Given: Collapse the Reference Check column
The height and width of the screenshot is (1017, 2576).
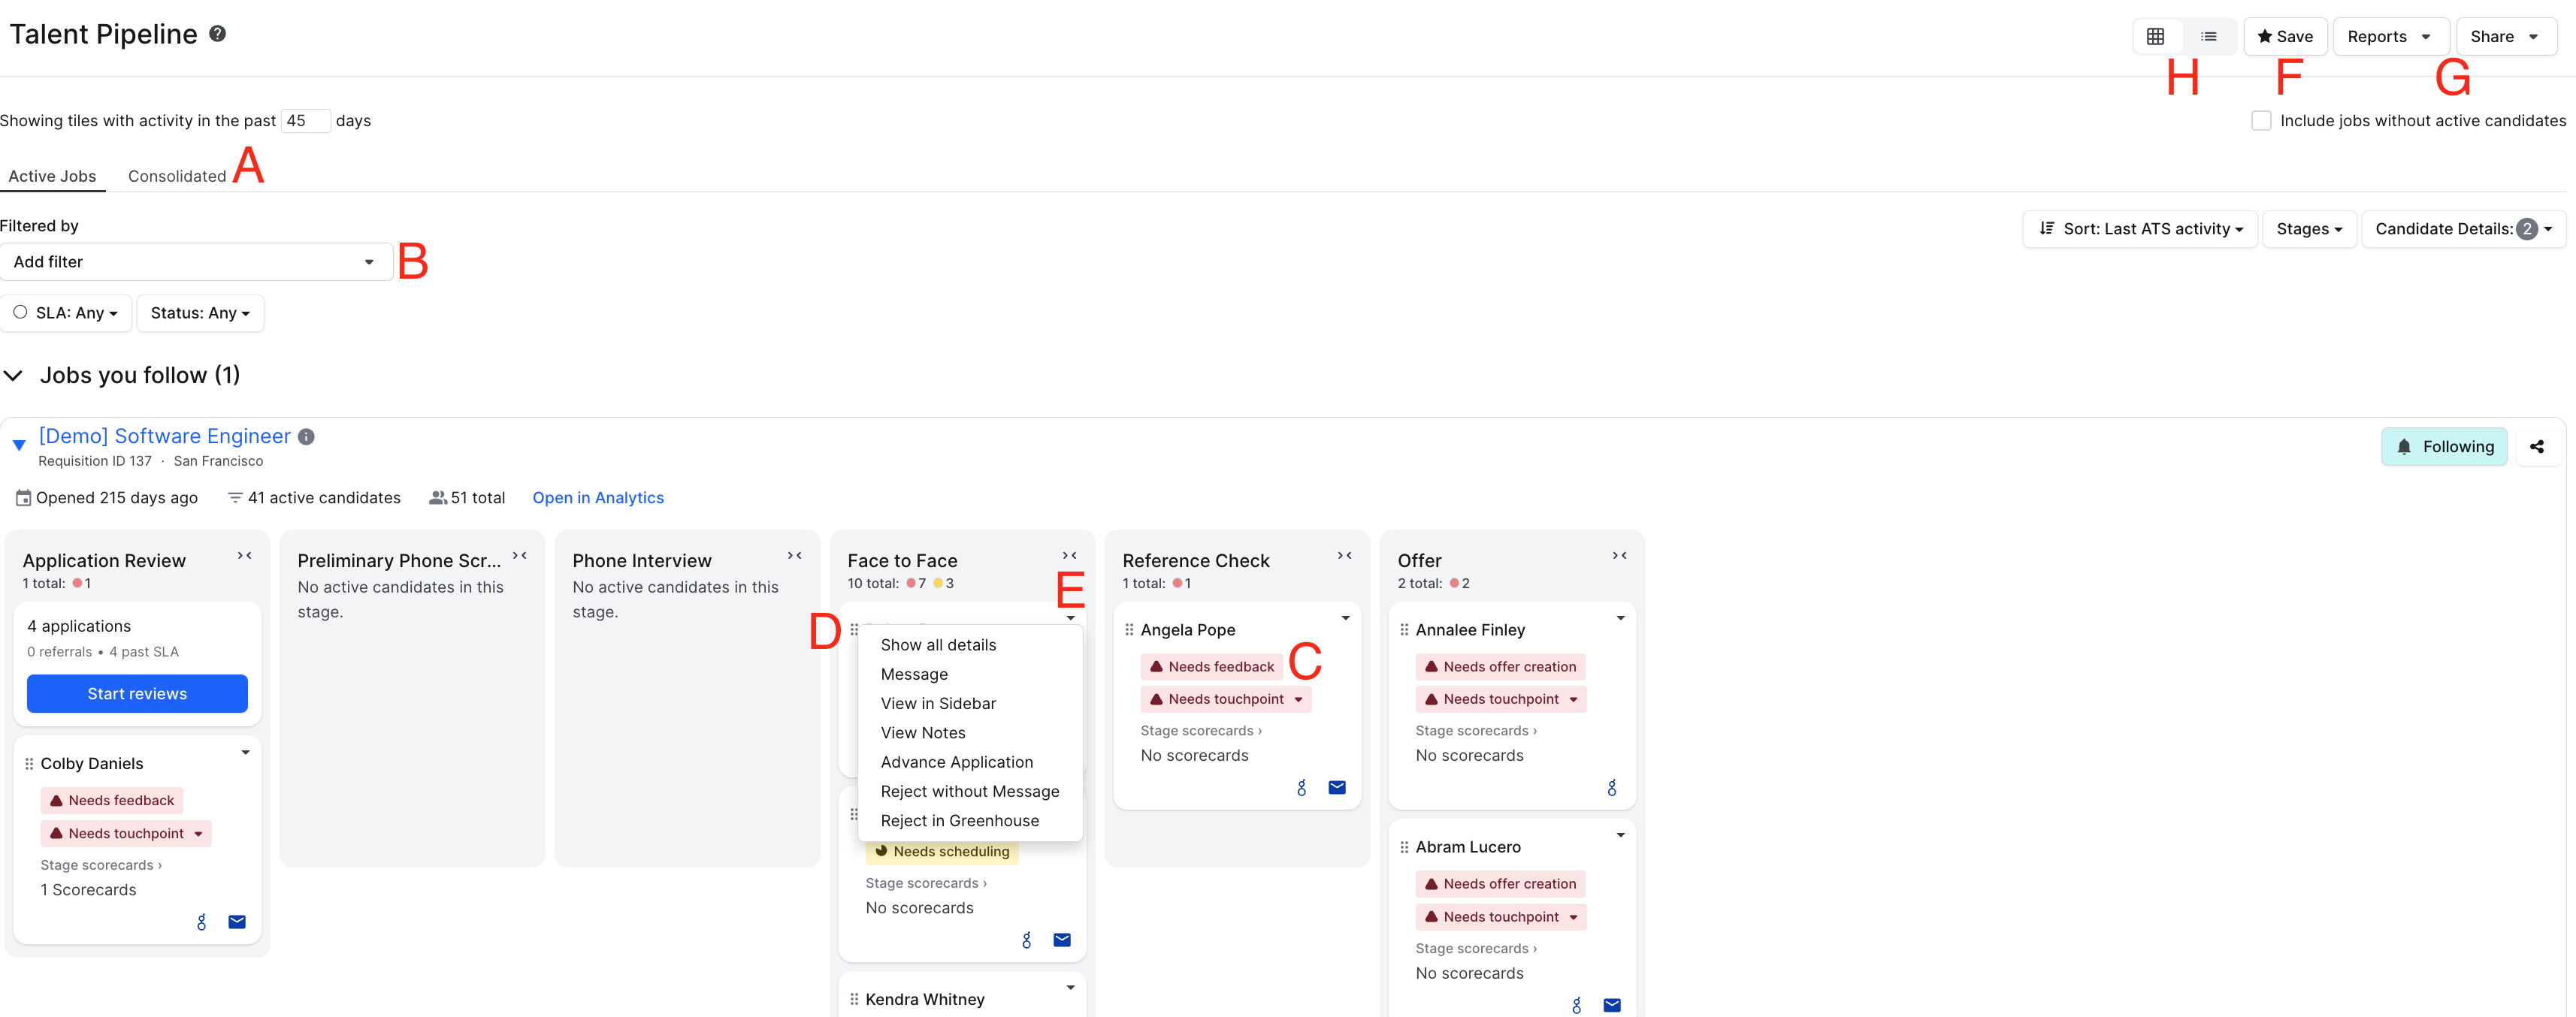Looking at the screenshot, I should point(1344,556).
